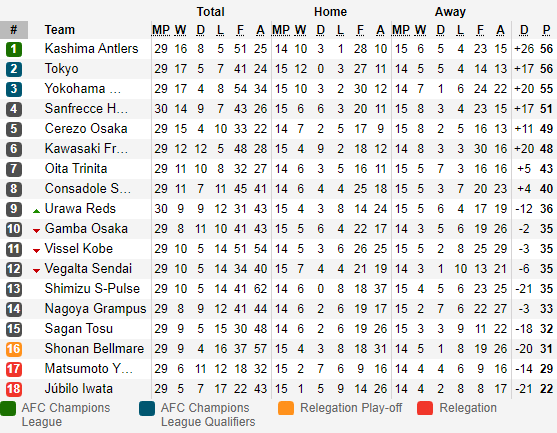The image size is (557, 433).
Task: Click the green up arrow beside Urawa Reds
Action: pyautogui.click(x=36, y=211)
